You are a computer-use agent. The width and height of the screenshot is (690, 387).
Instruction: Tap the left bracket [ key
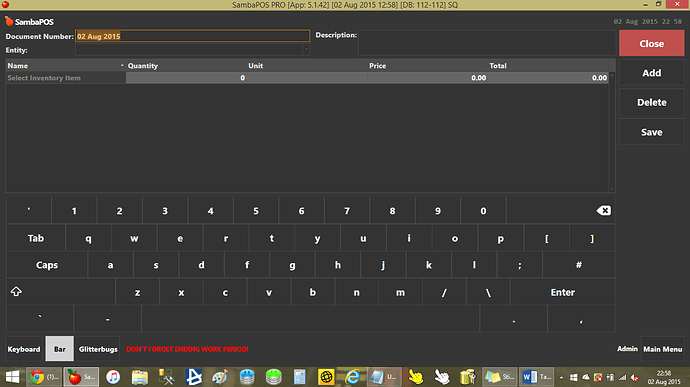[547, 238]
